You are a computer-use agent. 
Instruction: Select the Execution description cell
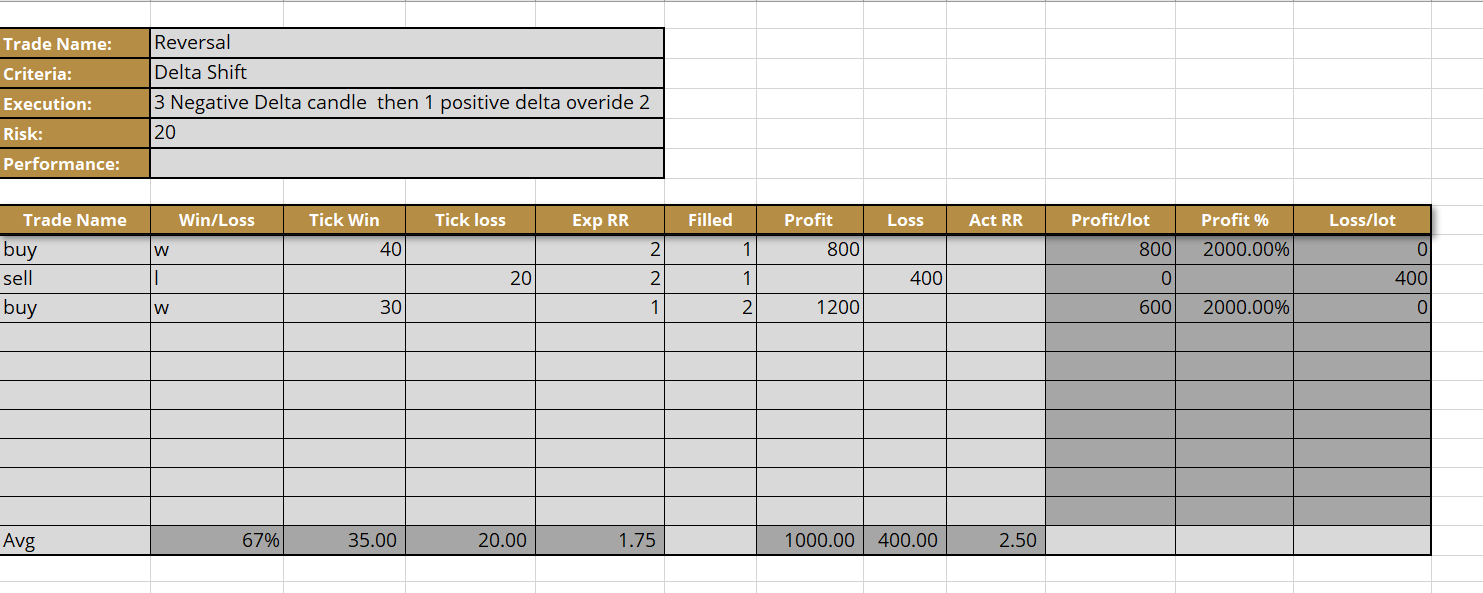pos(406,103)
